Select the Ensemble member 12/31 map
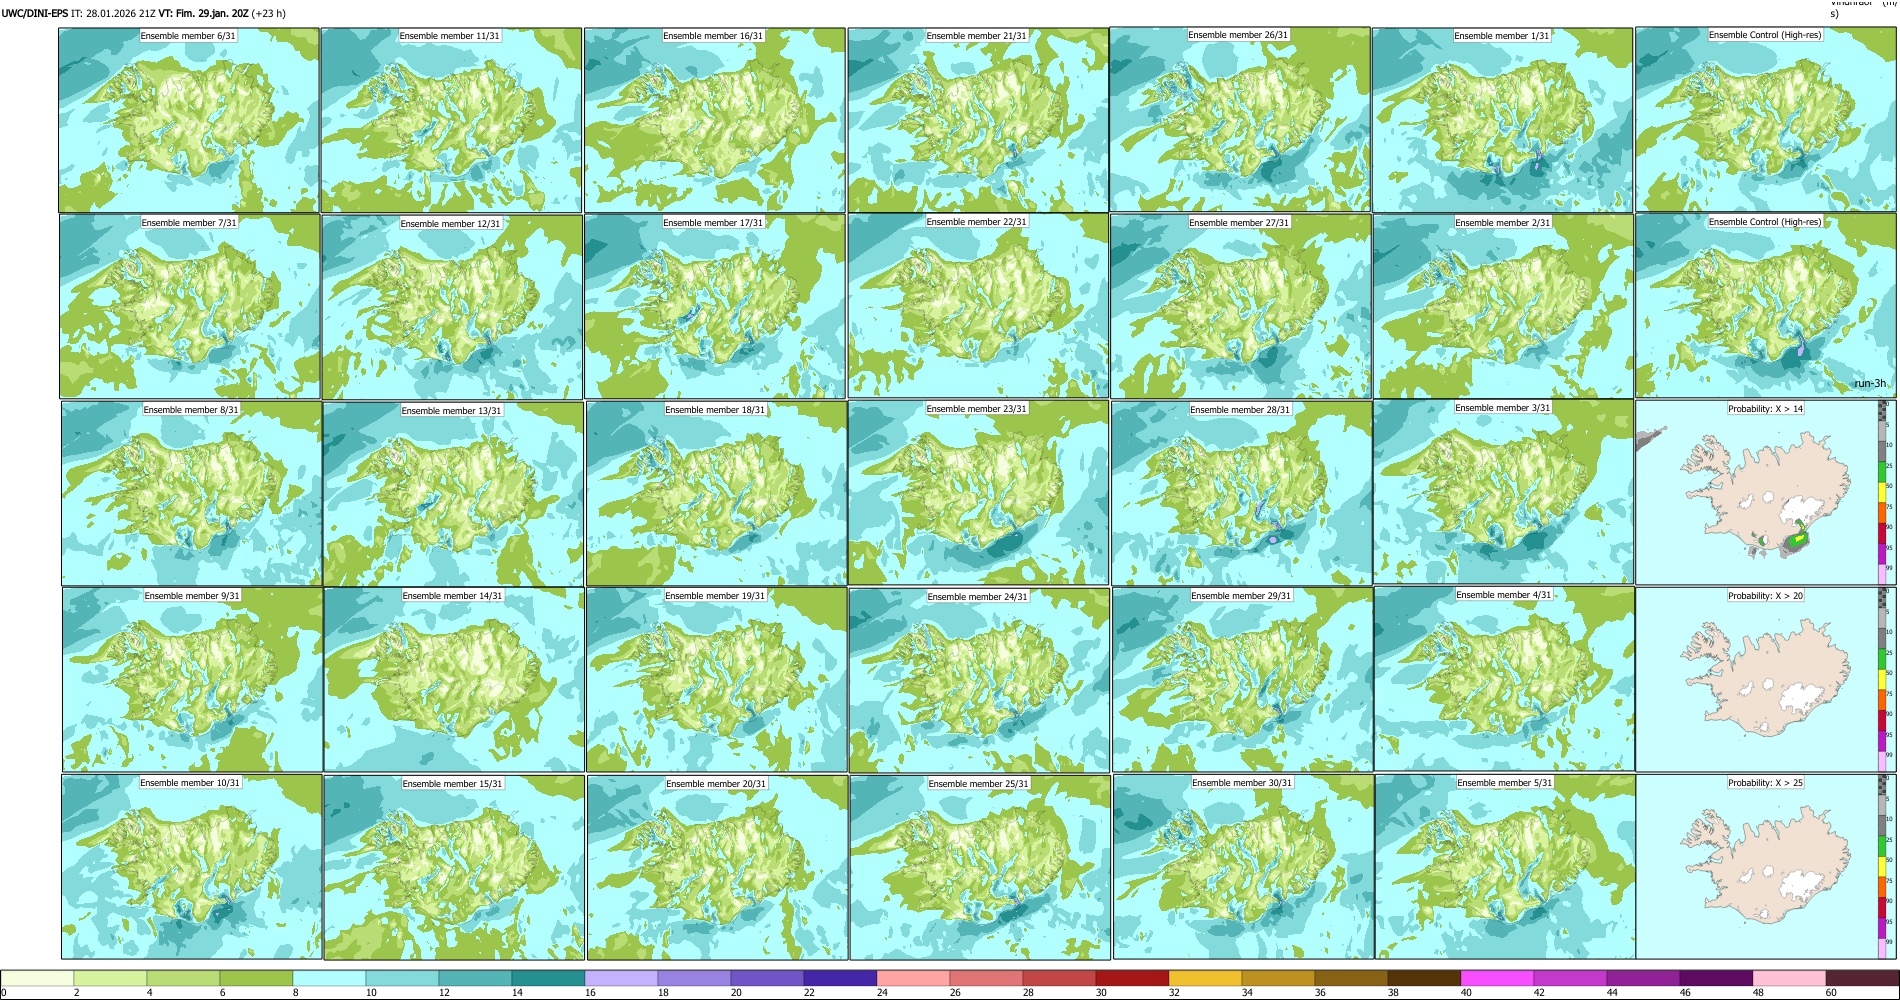Image resolution: width=1900 pixels, height=1000 pixels. [x=452, y=307]
